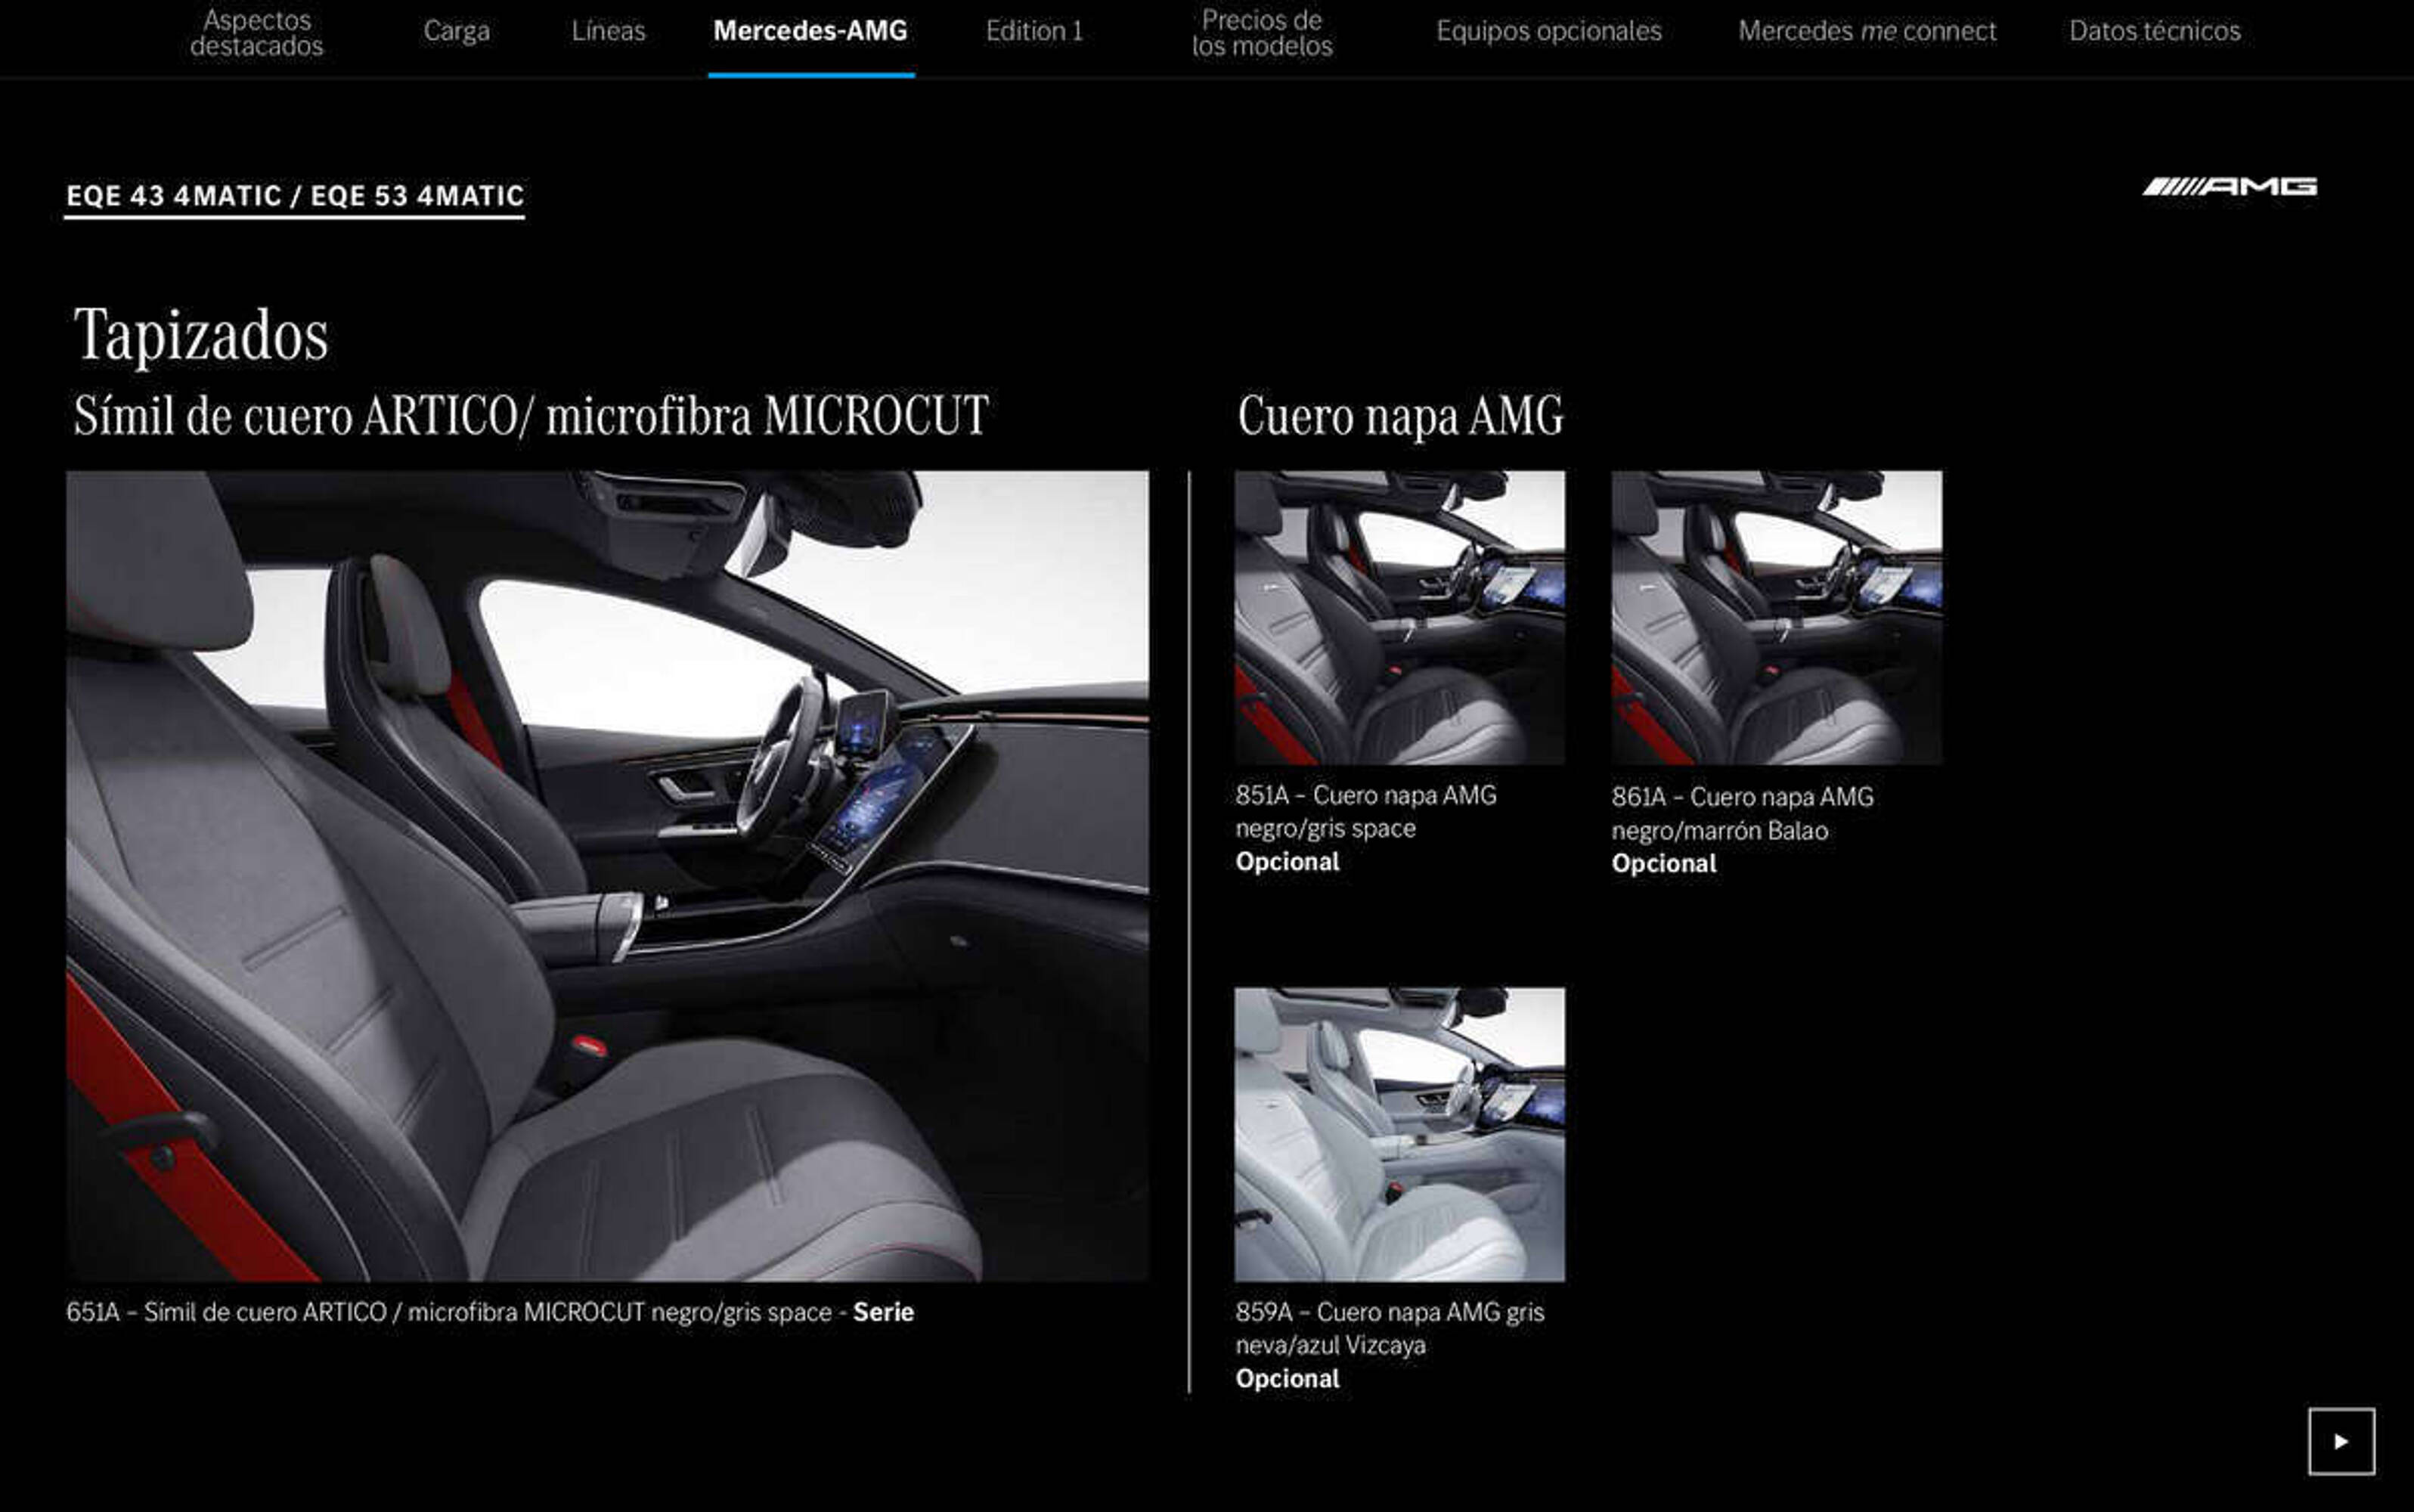
Task: Open Precios de los modelos tab
Action: tap(1262, 33)
